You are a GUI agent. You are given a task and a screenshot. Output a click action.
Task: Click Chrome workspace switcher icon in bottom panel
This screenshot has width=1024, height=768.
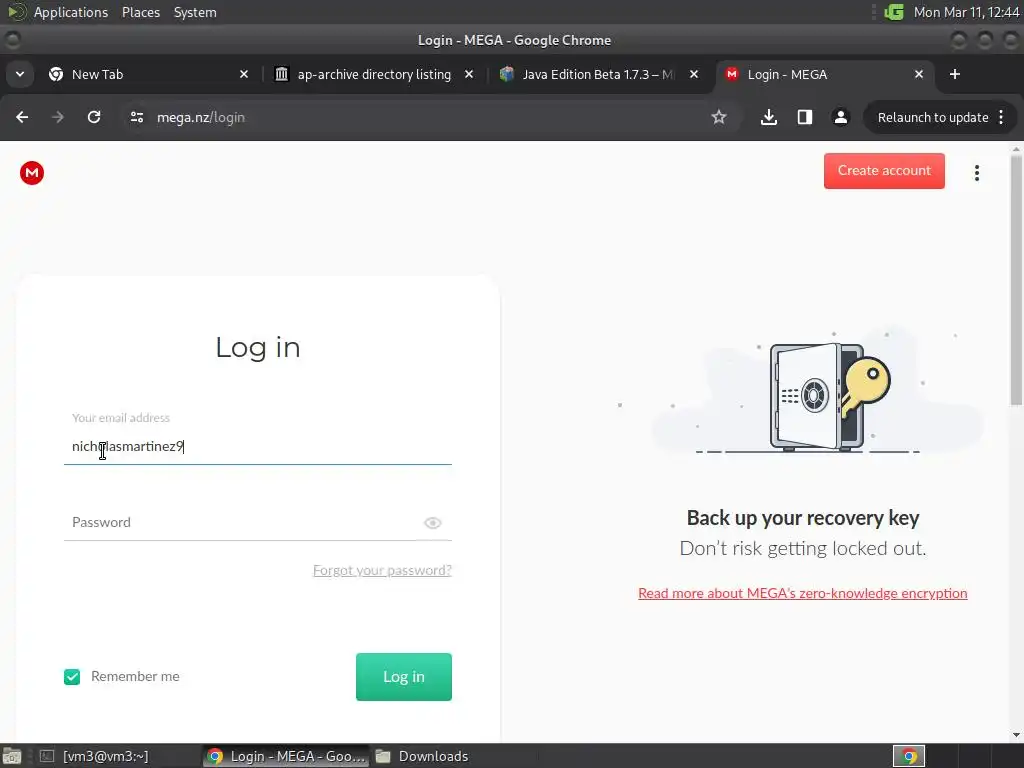click(908, 756)
